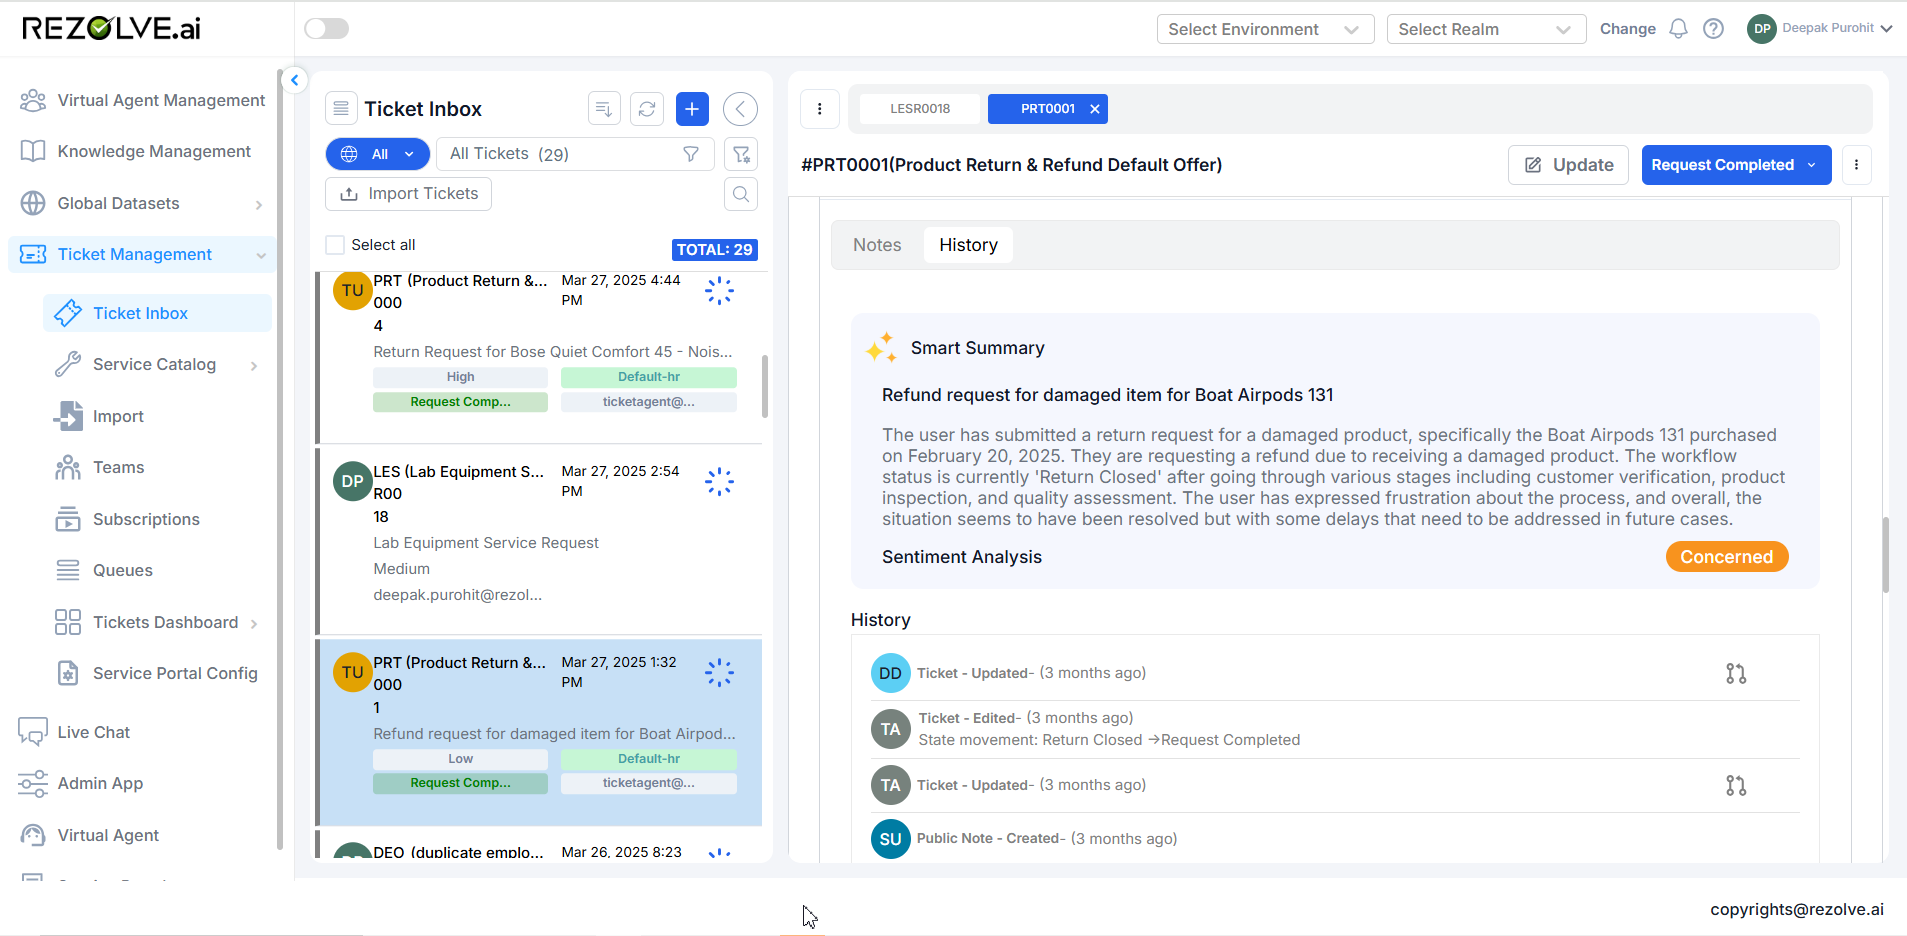Image resolution: width=1907 pixels, height=936 pixels.
Task: Switch to the PRT0001 tab
Action: click(x=1047, y=109)
